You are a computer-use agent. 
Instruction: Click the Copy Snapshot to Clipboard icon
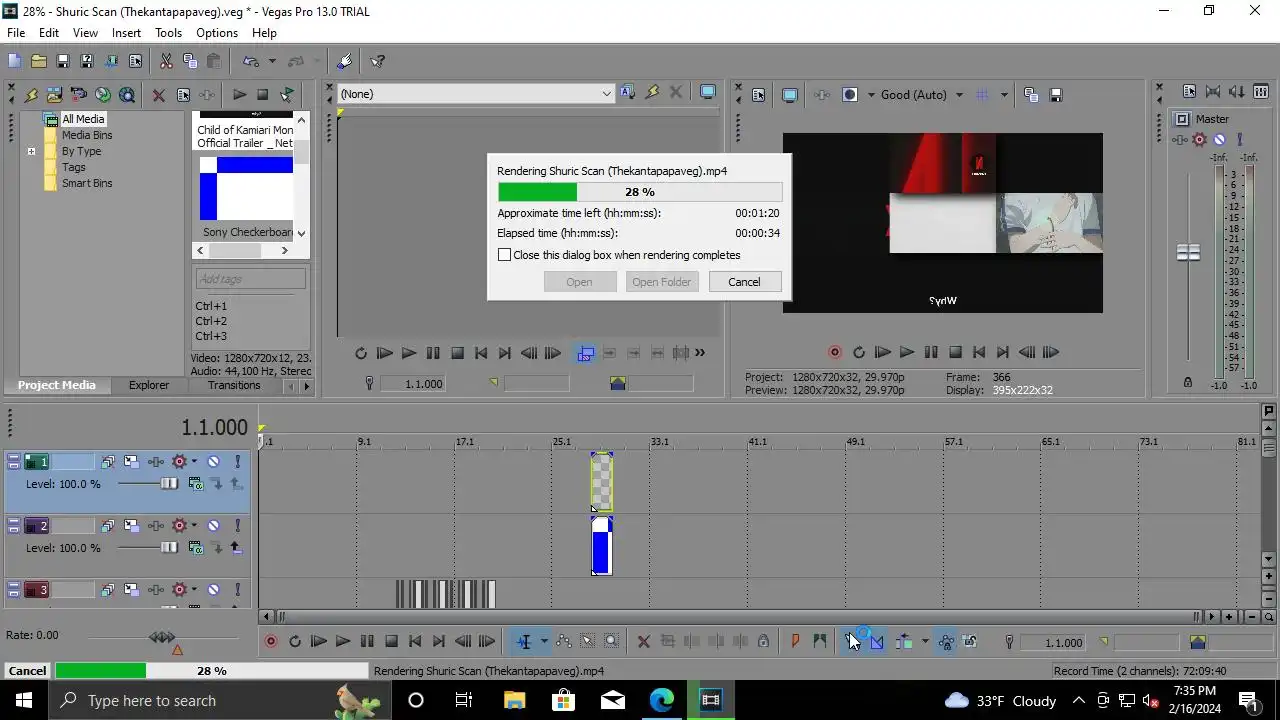point(1031,95)
